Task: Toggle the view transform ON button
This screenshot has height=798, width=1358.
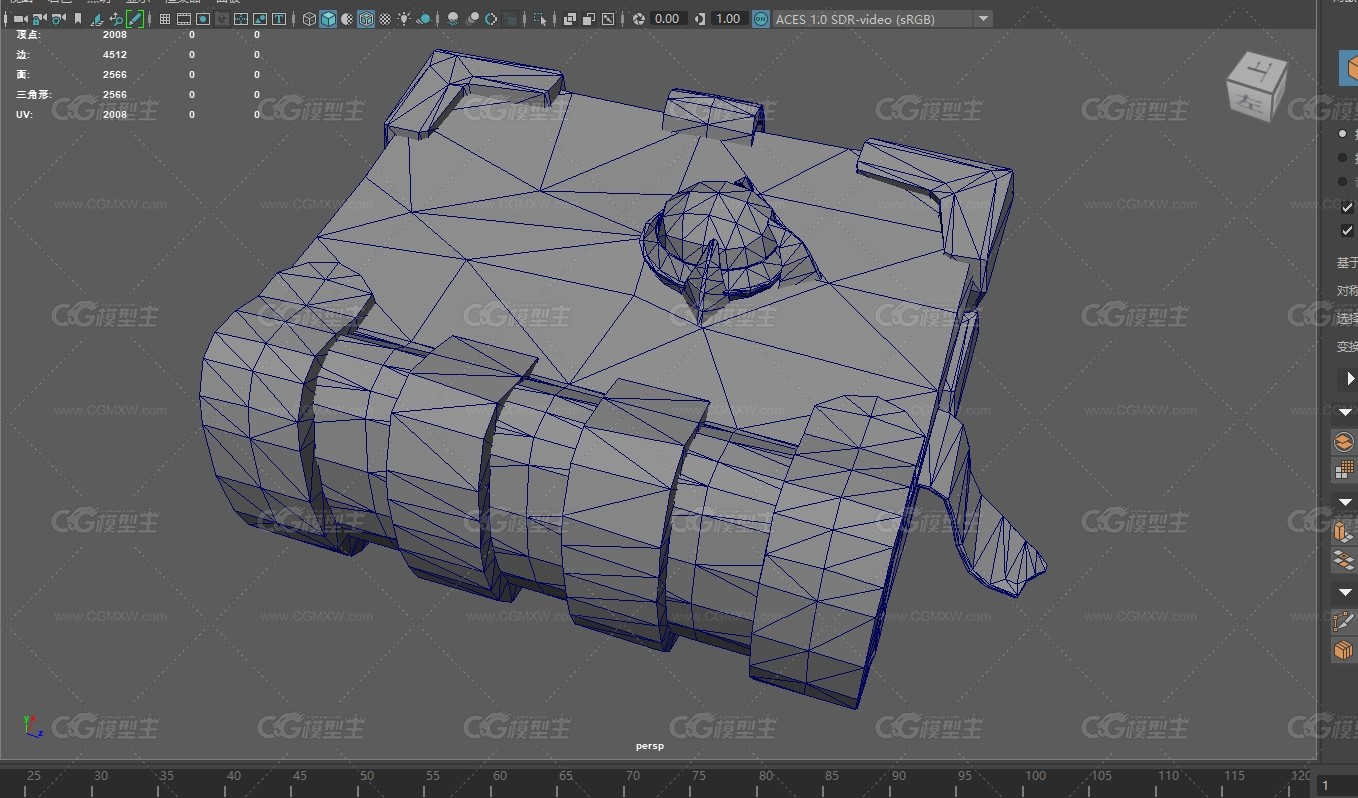Action: [x=761, y=19]
